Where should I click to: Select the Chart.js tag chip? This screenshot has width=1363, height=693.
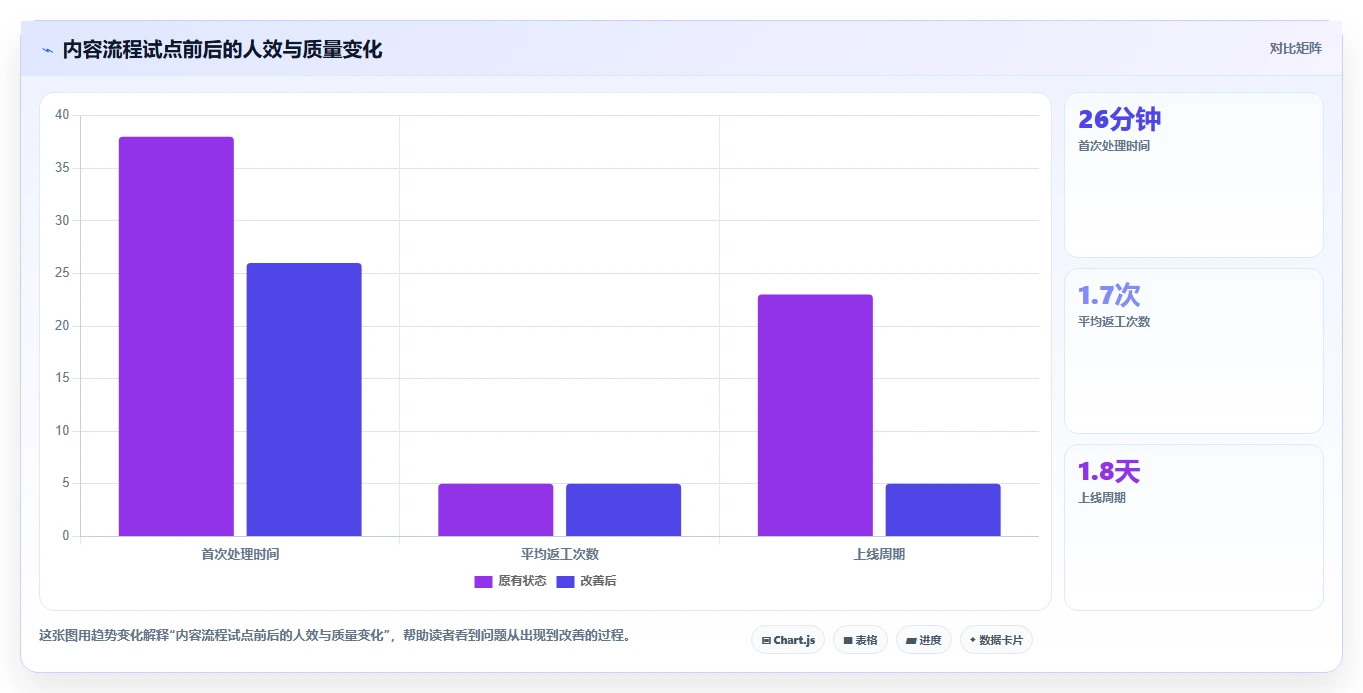pos(788,640)
